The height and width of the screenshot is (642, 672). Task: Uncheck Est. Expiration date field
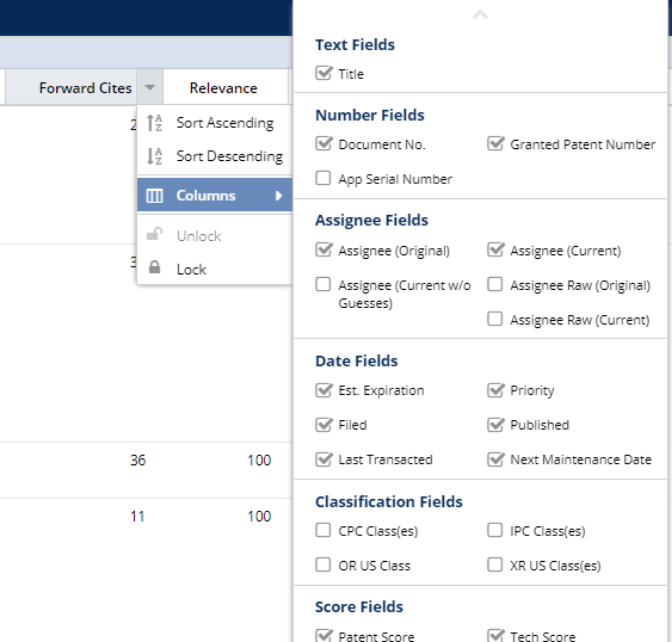coord(324,390)
